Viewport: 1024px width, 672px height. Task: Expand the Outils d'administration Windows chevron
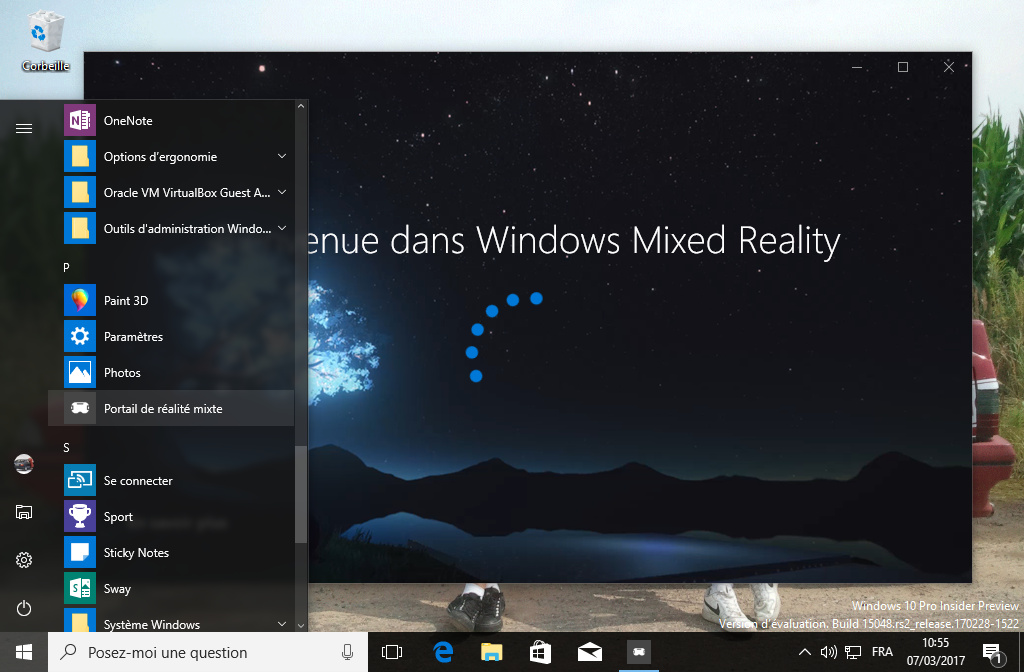pyautogui.click(x=281, y=228)
